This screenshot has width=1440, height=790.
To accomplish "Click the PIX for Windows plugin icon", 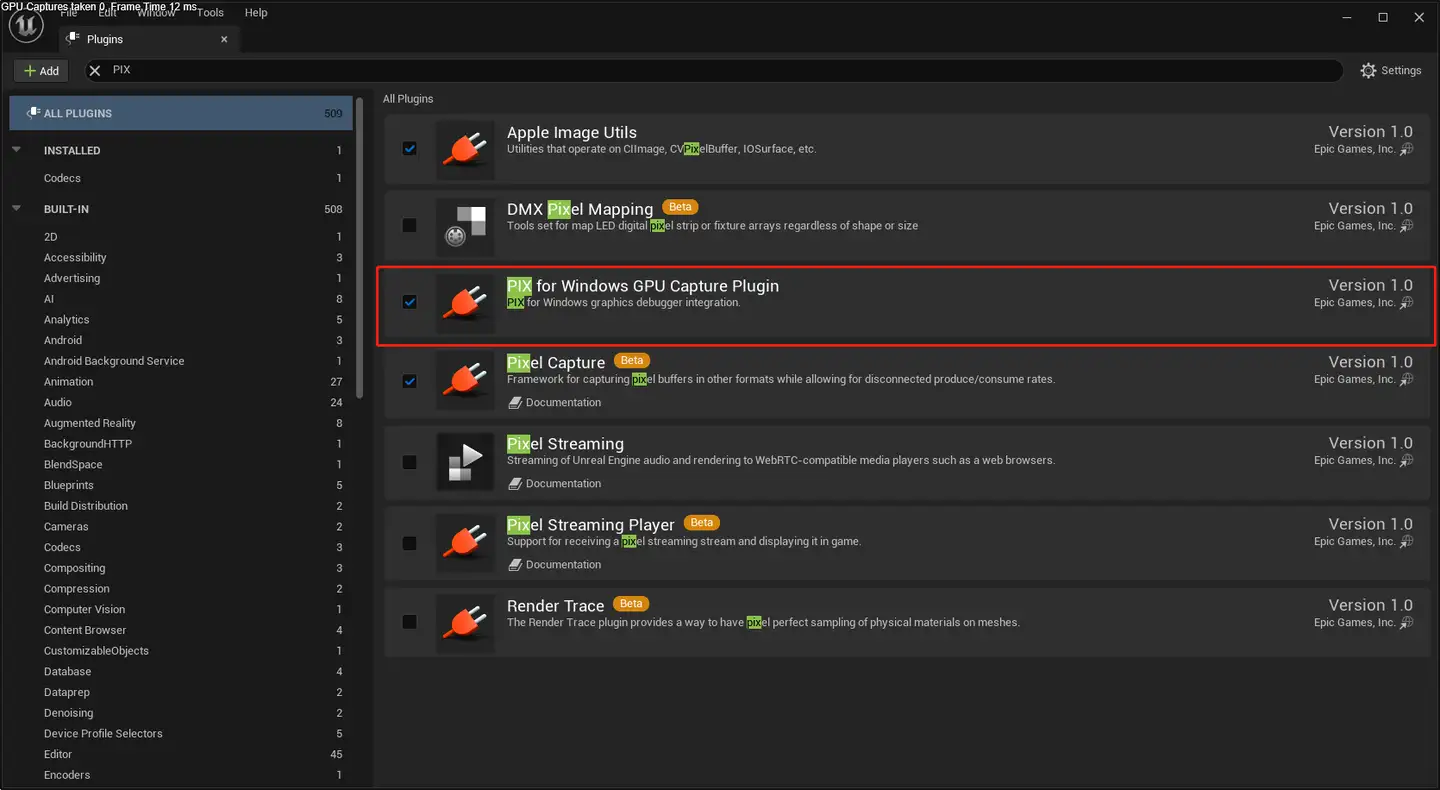I will [465, 305].
